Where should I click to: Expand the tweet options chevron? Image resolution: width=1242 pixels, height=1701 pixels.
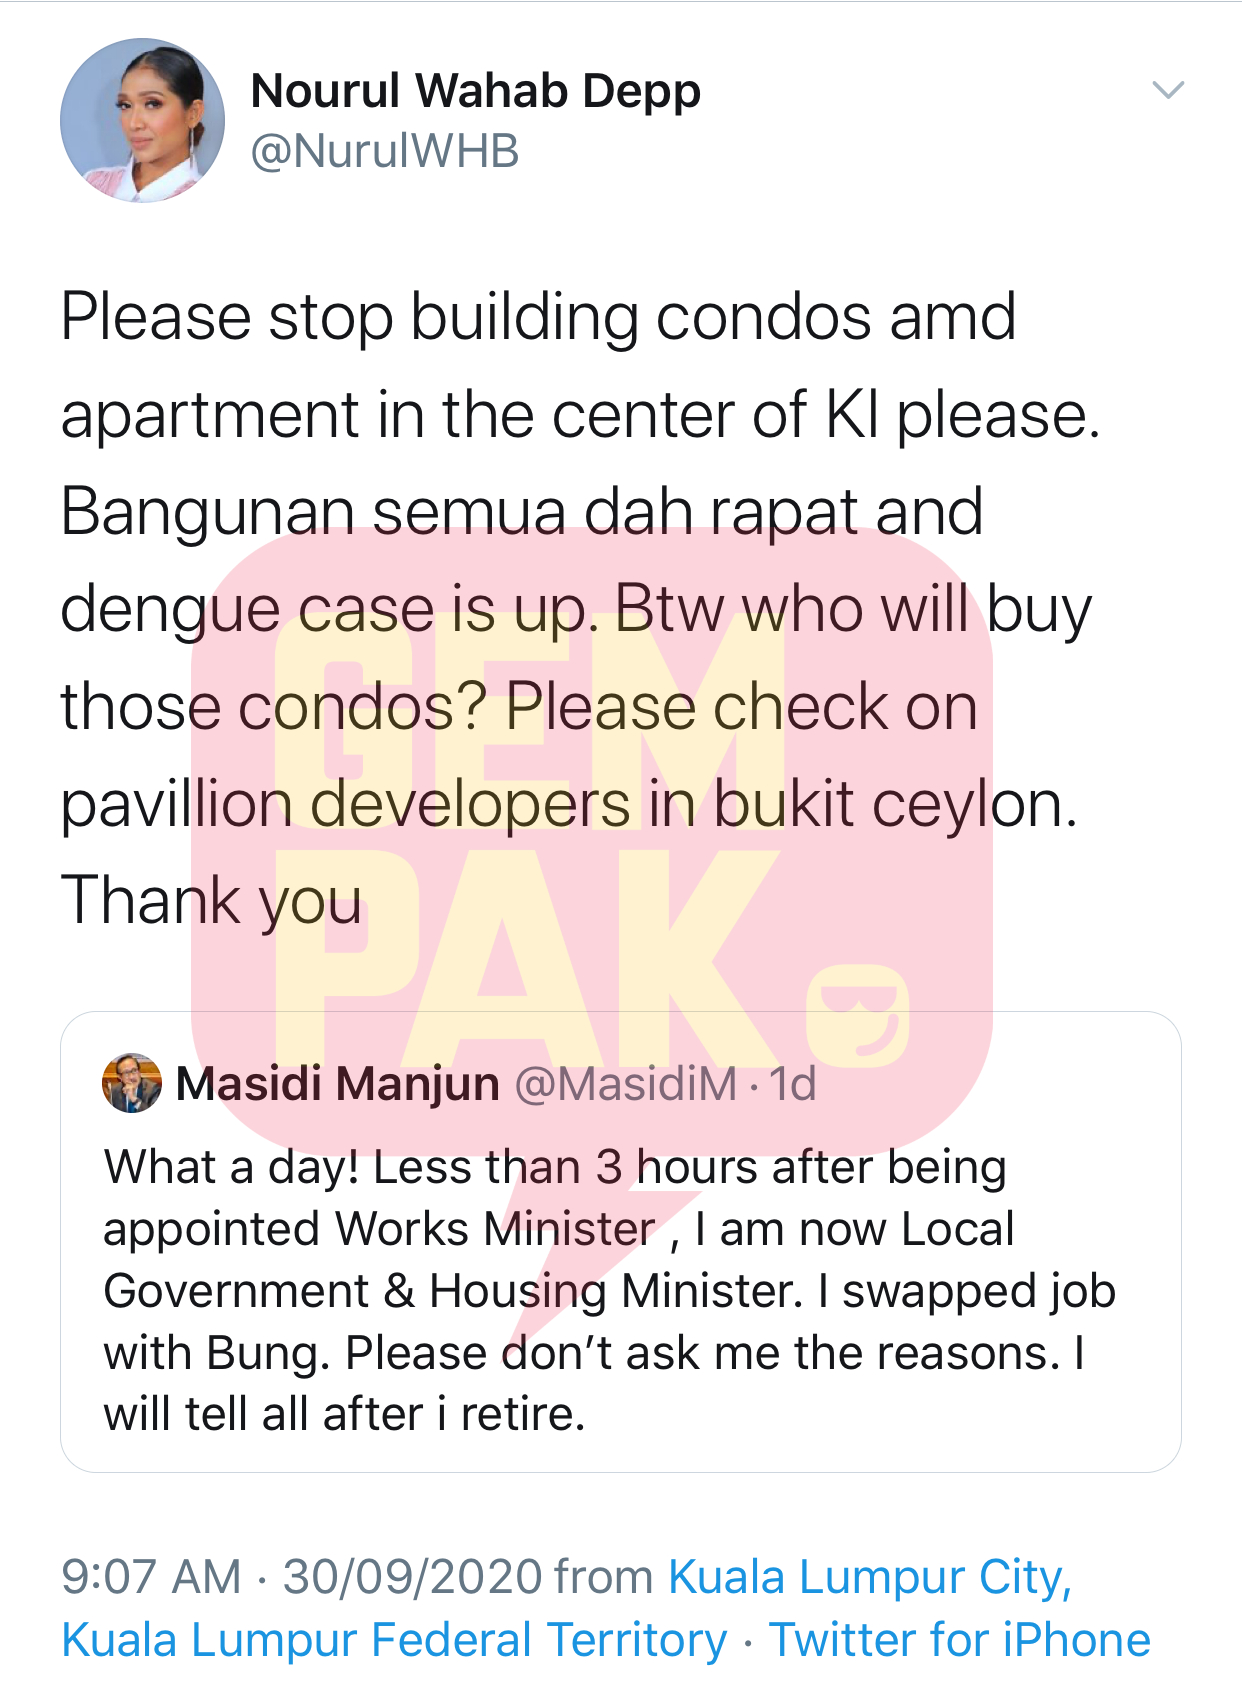pyautogui.click(x=1168, y=90)
